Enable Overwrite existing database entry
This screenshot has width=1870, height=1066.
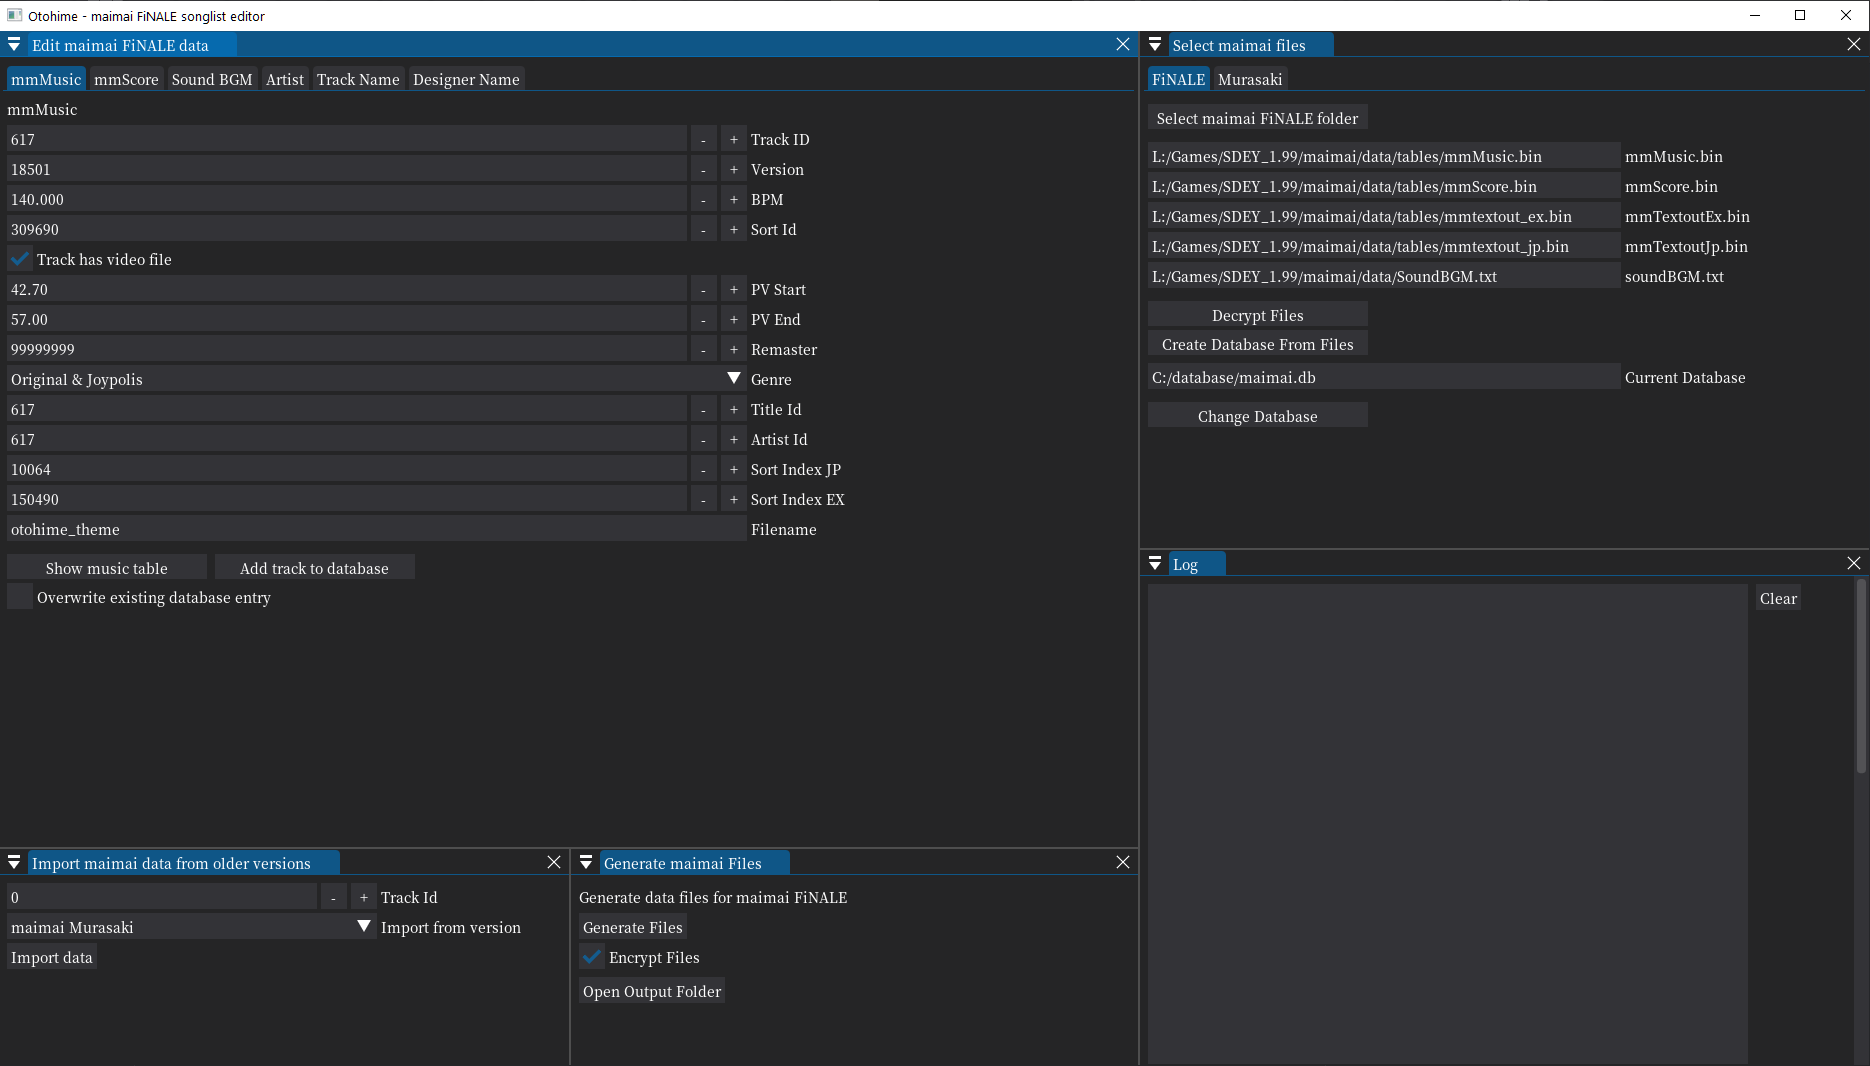tap(19, 597)
